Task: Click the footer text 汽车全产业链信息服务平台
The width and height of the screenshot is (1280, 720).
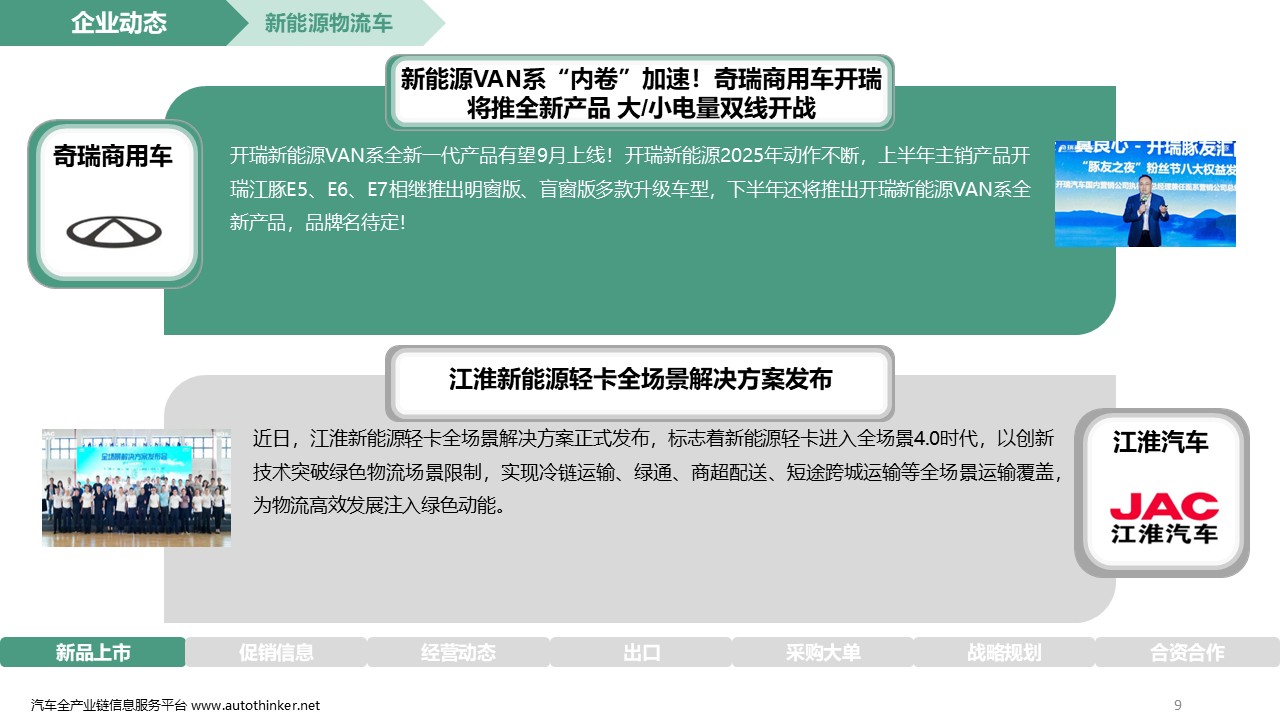Action: tap(109, 705)
